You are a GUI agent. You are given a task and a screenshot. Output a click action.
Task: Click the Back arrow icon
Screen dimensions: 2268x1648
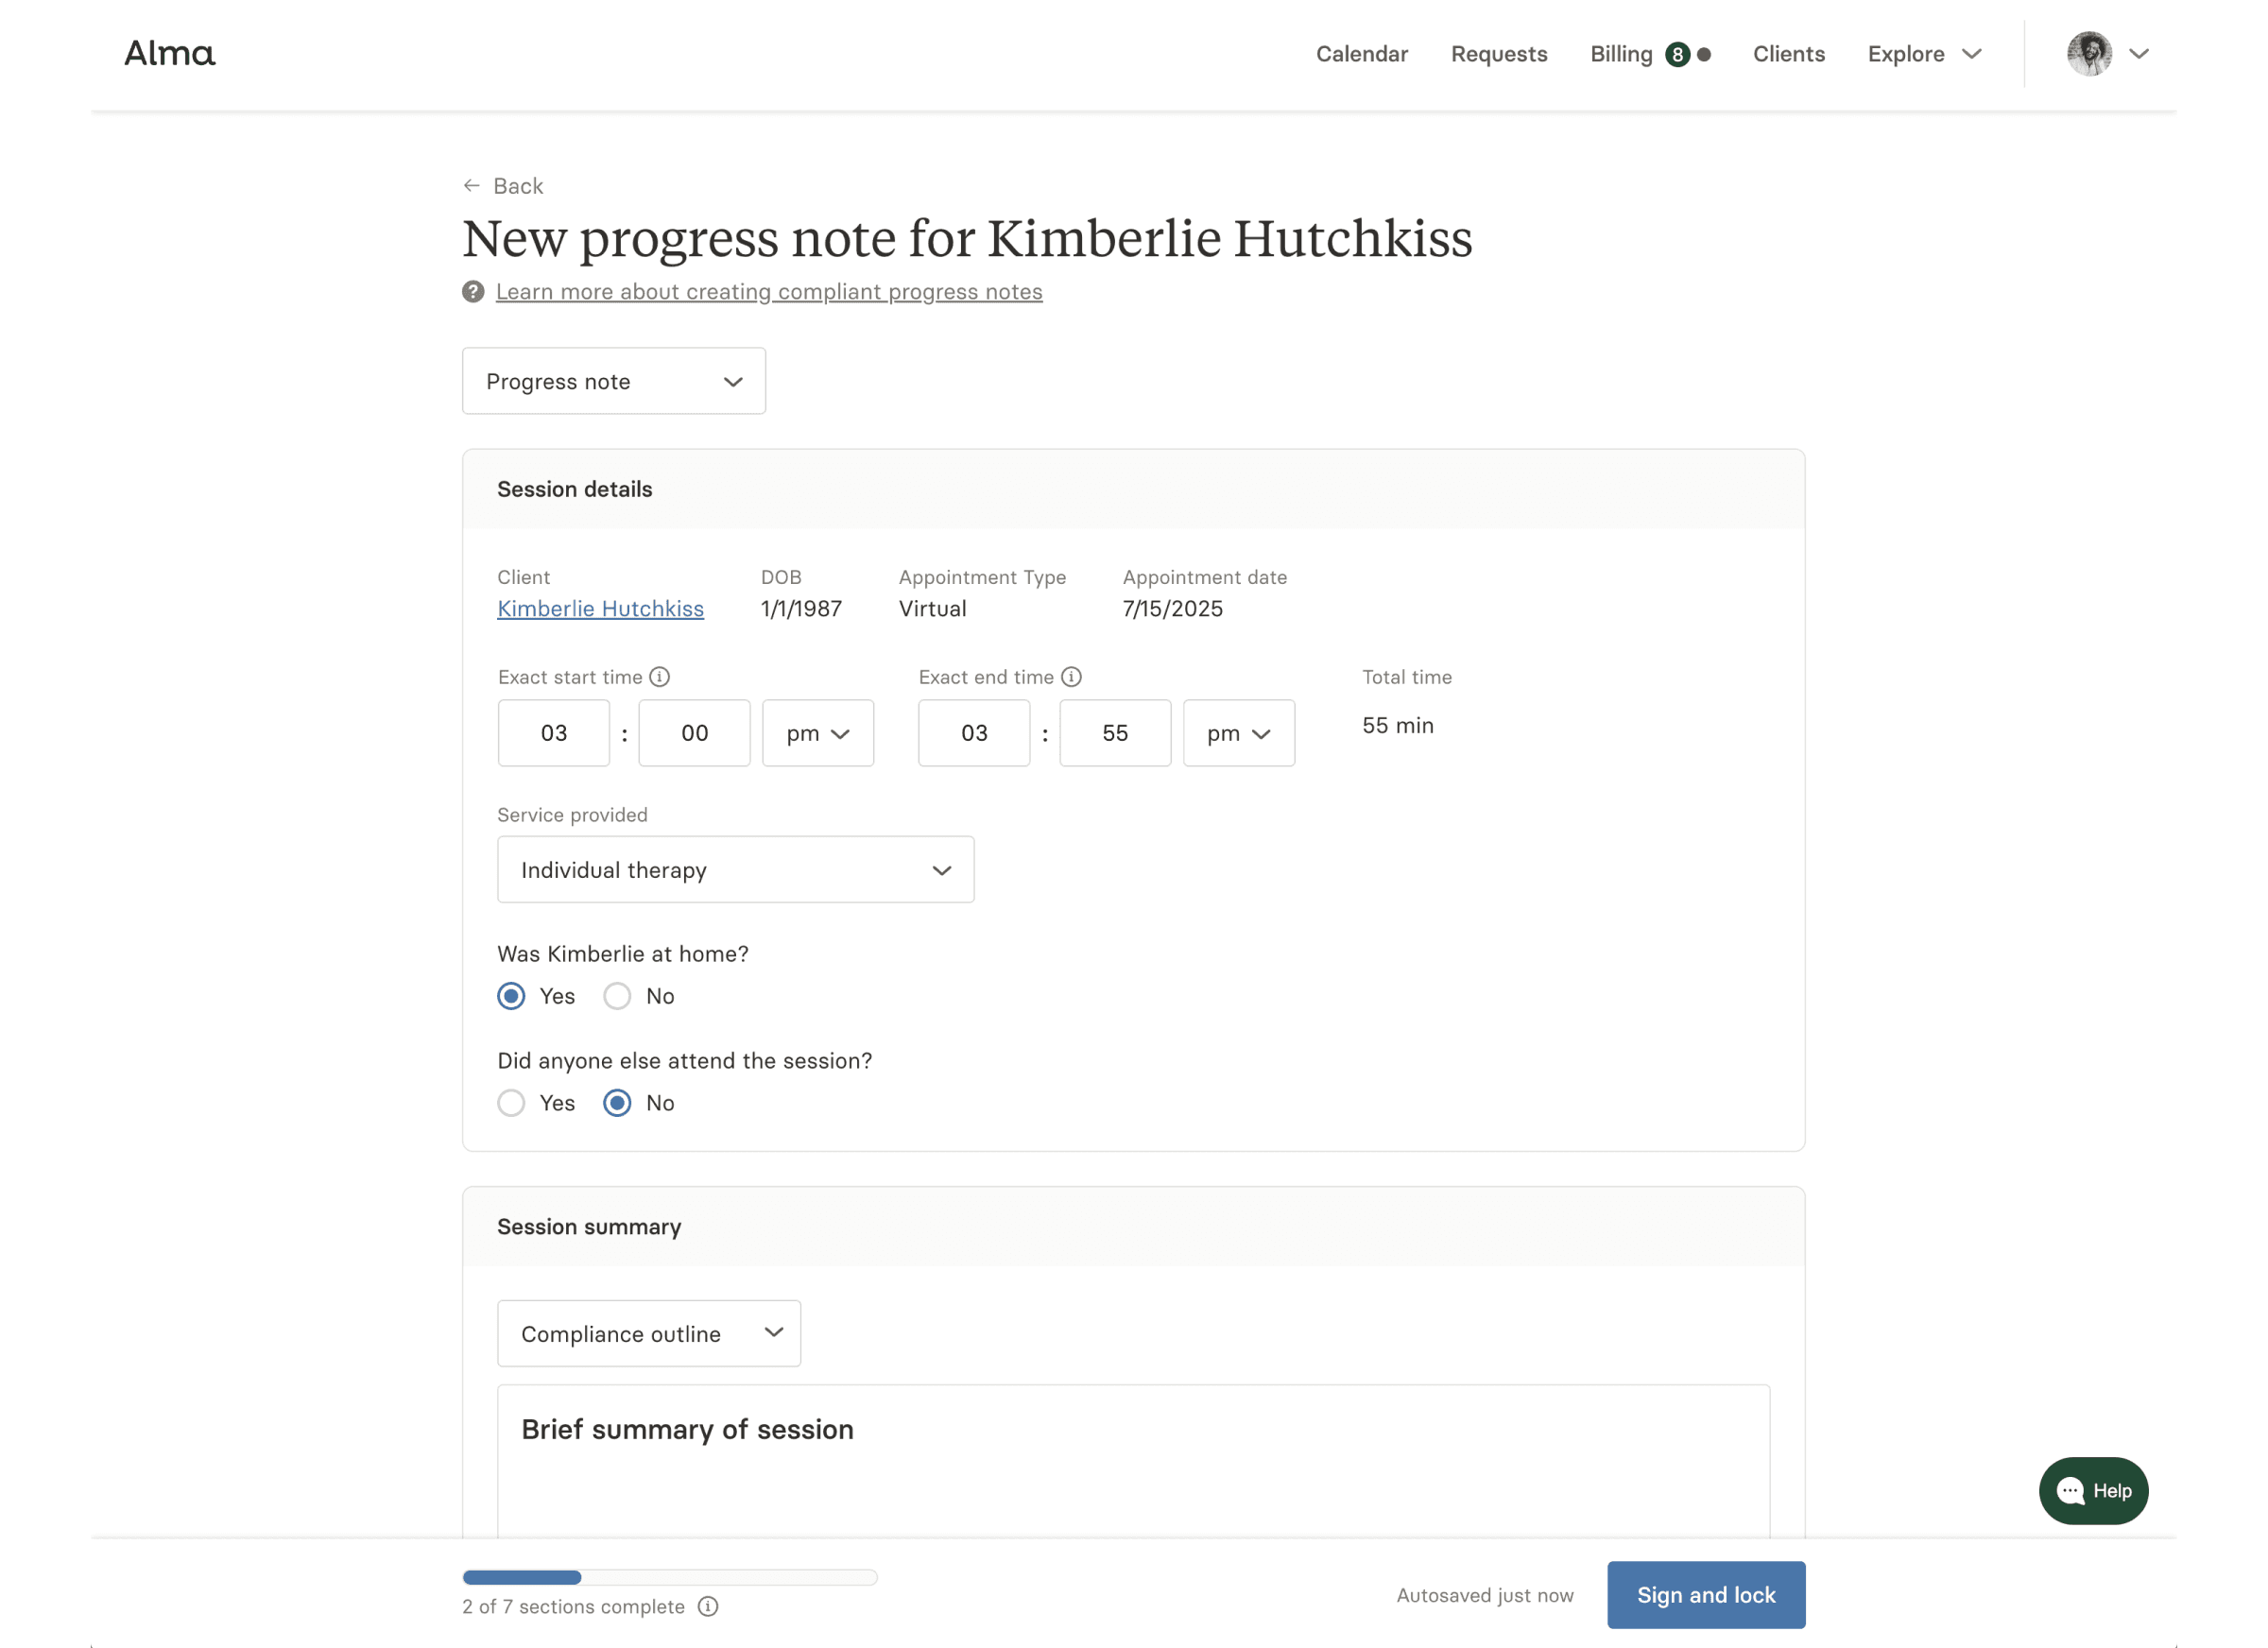click(x=472, y=186)
